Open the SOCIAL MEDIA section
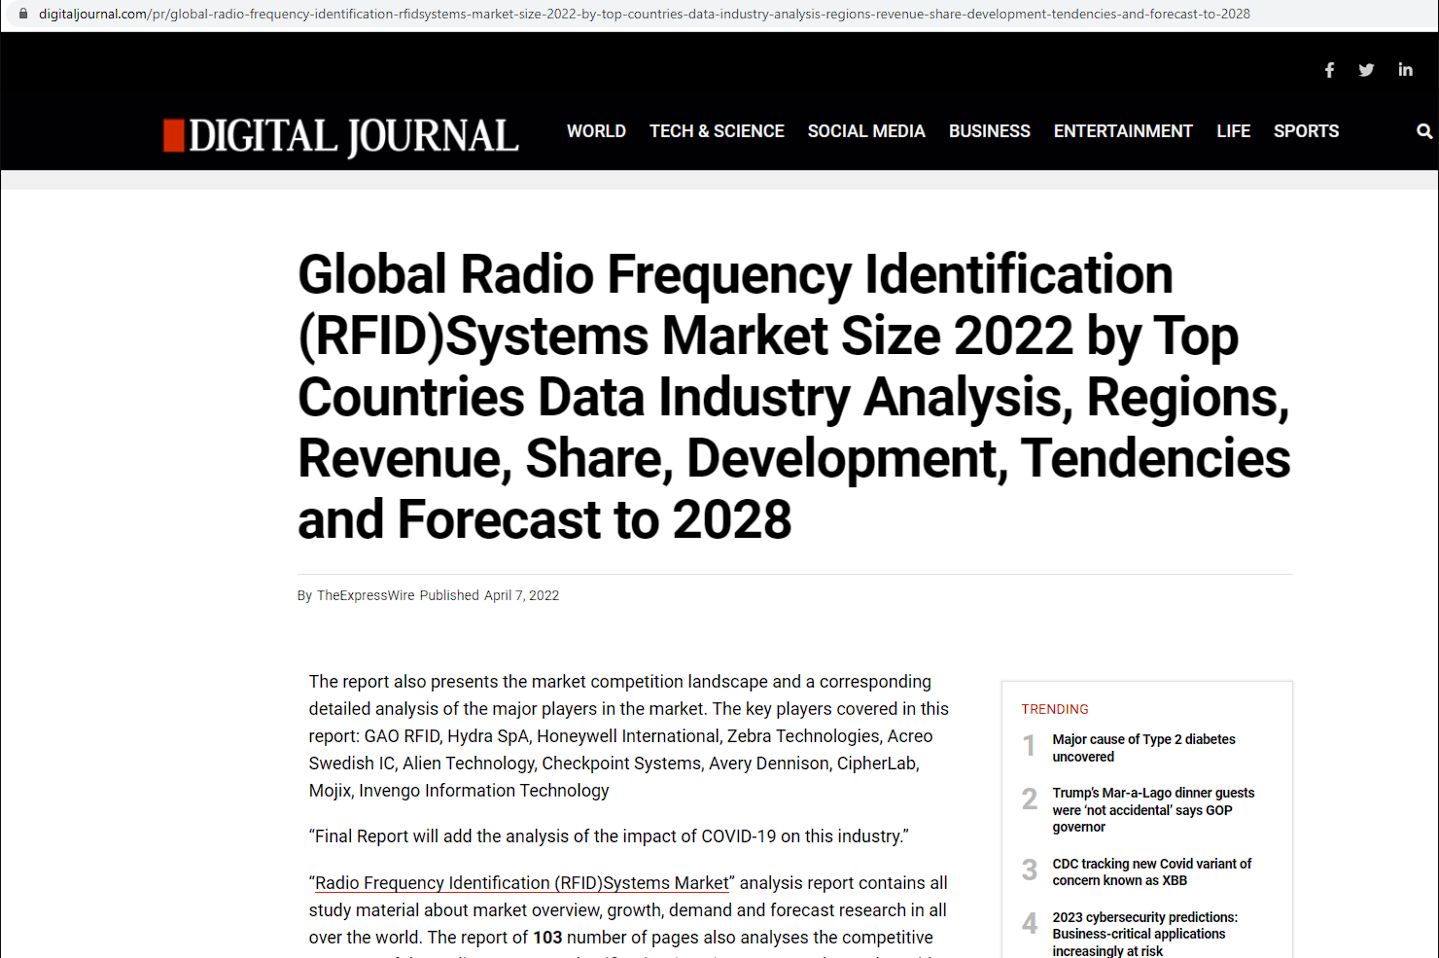The width and height of the screenshot is (1439, 958). click(x=866, y=131)
